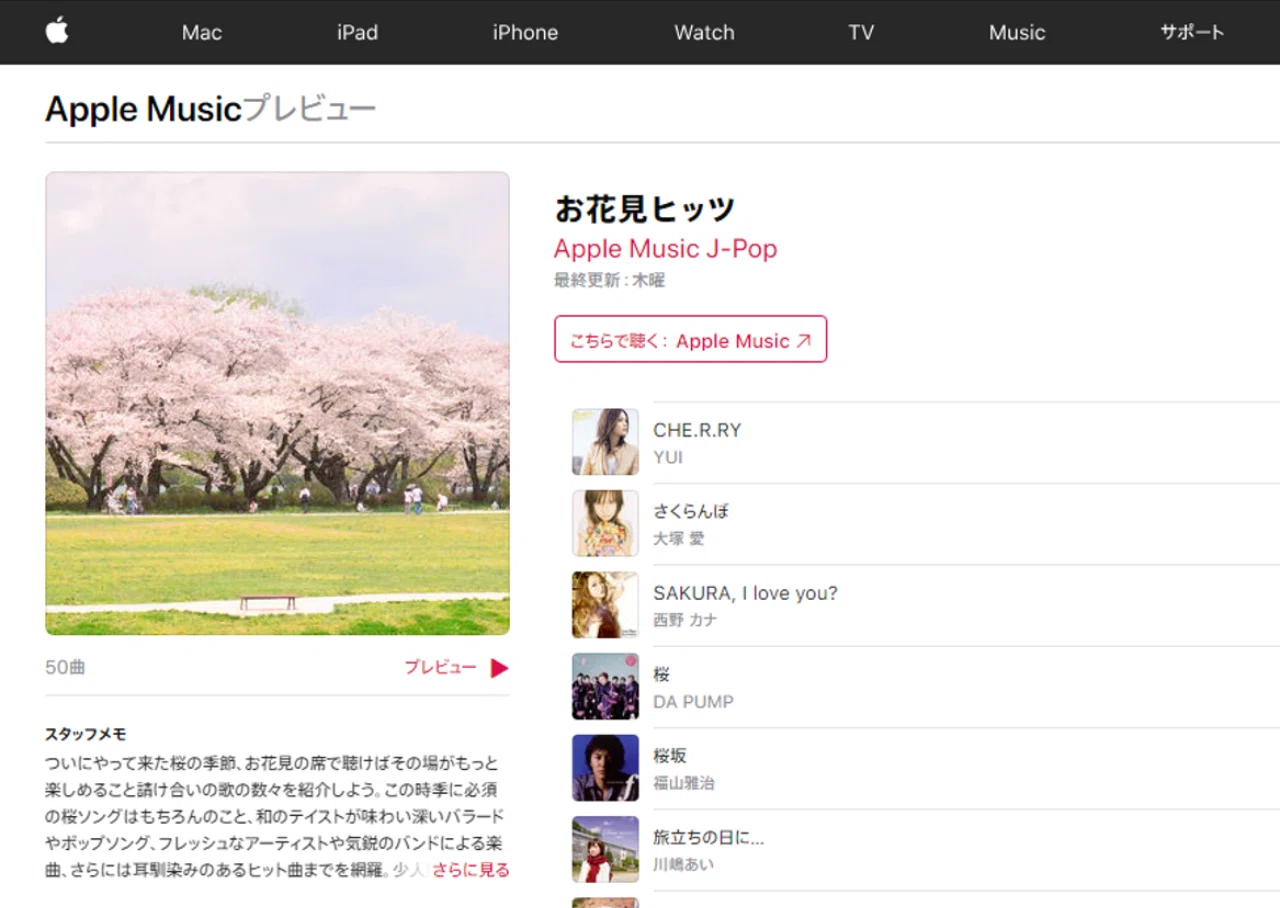This screenshot has height=908, width=1280.
Task: Click the playlist title お花見ヒッツ
Action: [644, 208]
